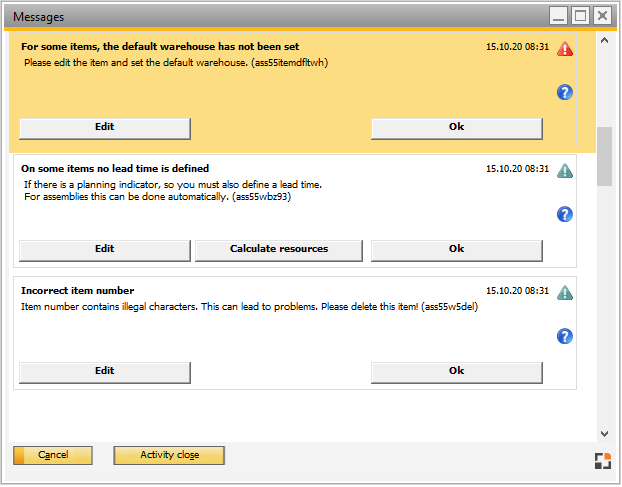Click the Cancel button
Screen dimensions: 622x487
coord(53,456)
